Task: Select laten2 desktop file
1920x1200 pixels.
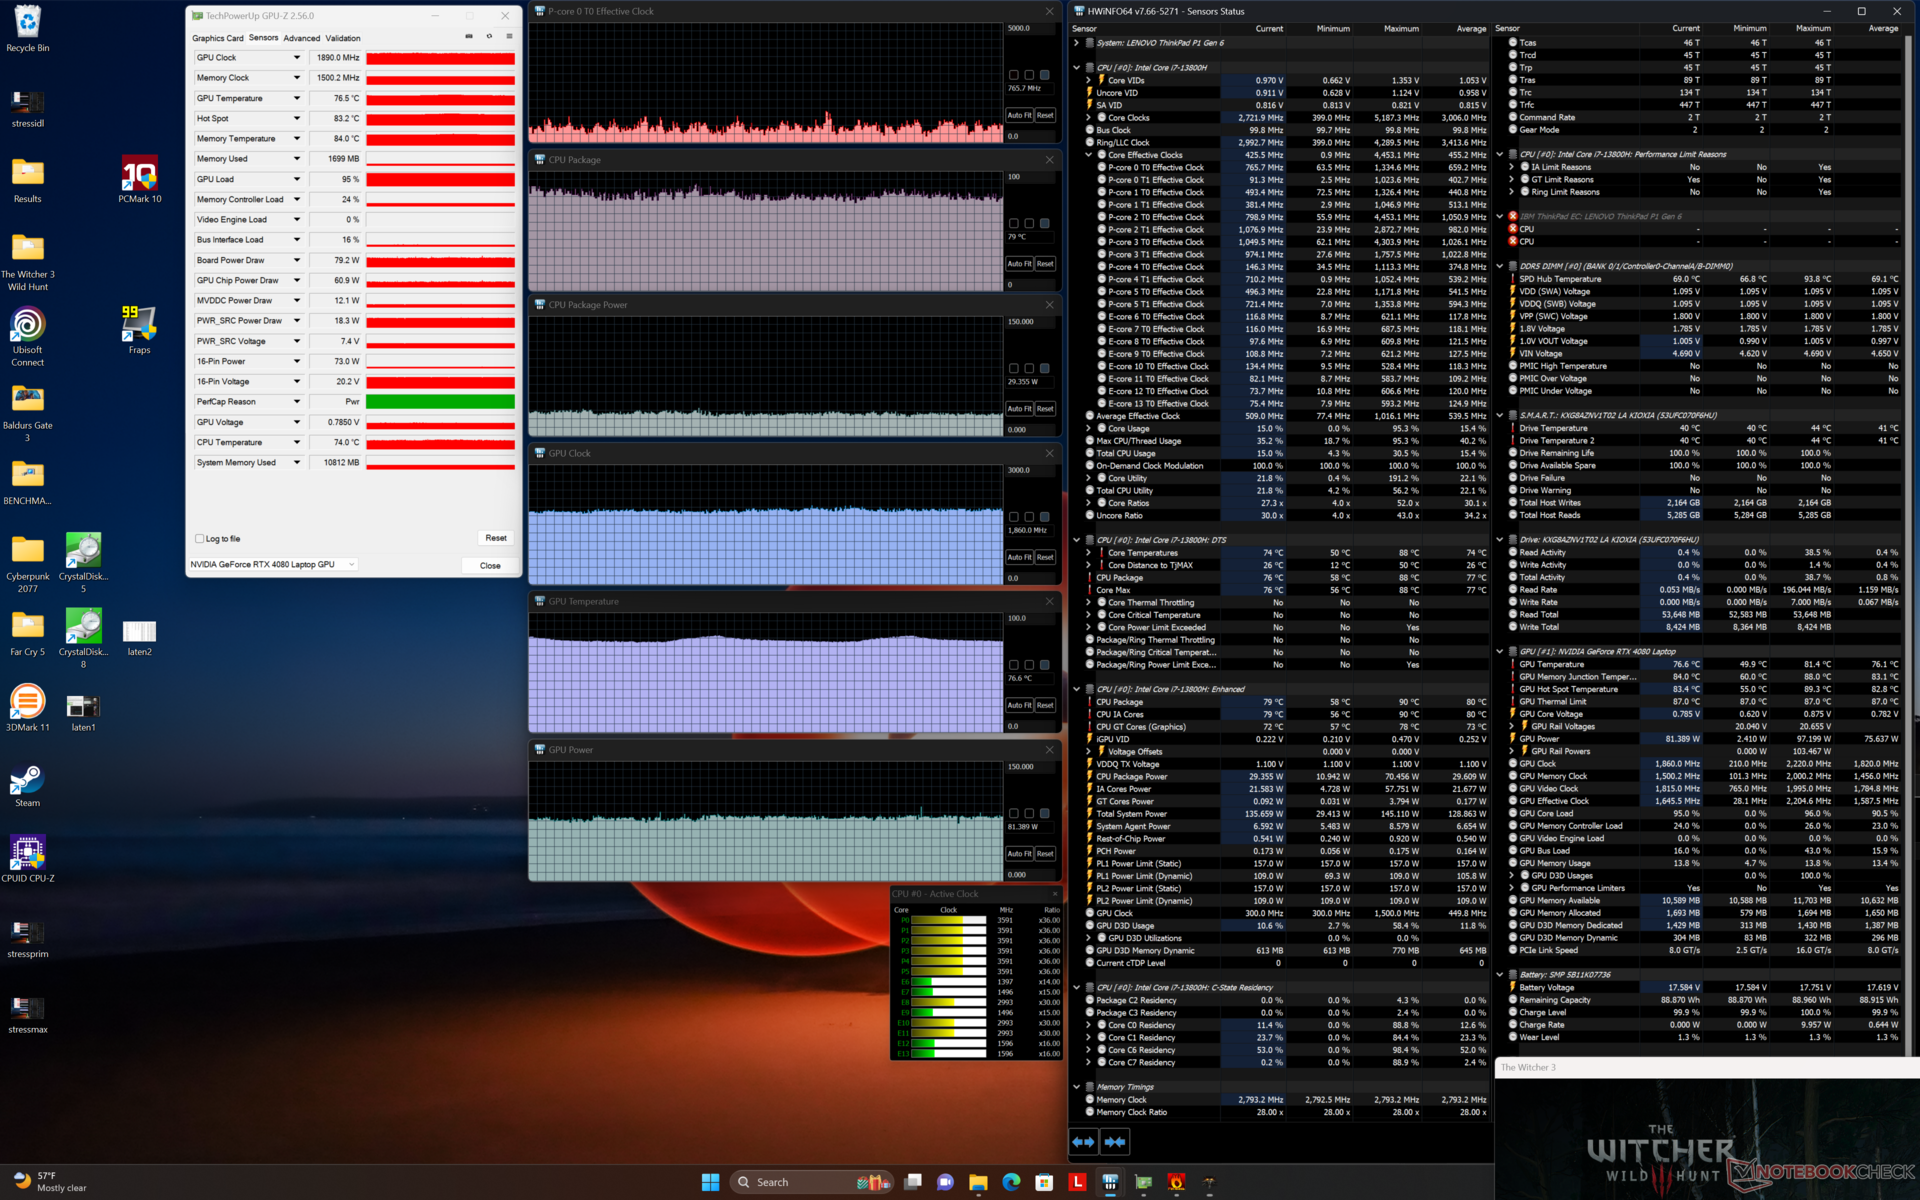Action: tap(139, 637)
